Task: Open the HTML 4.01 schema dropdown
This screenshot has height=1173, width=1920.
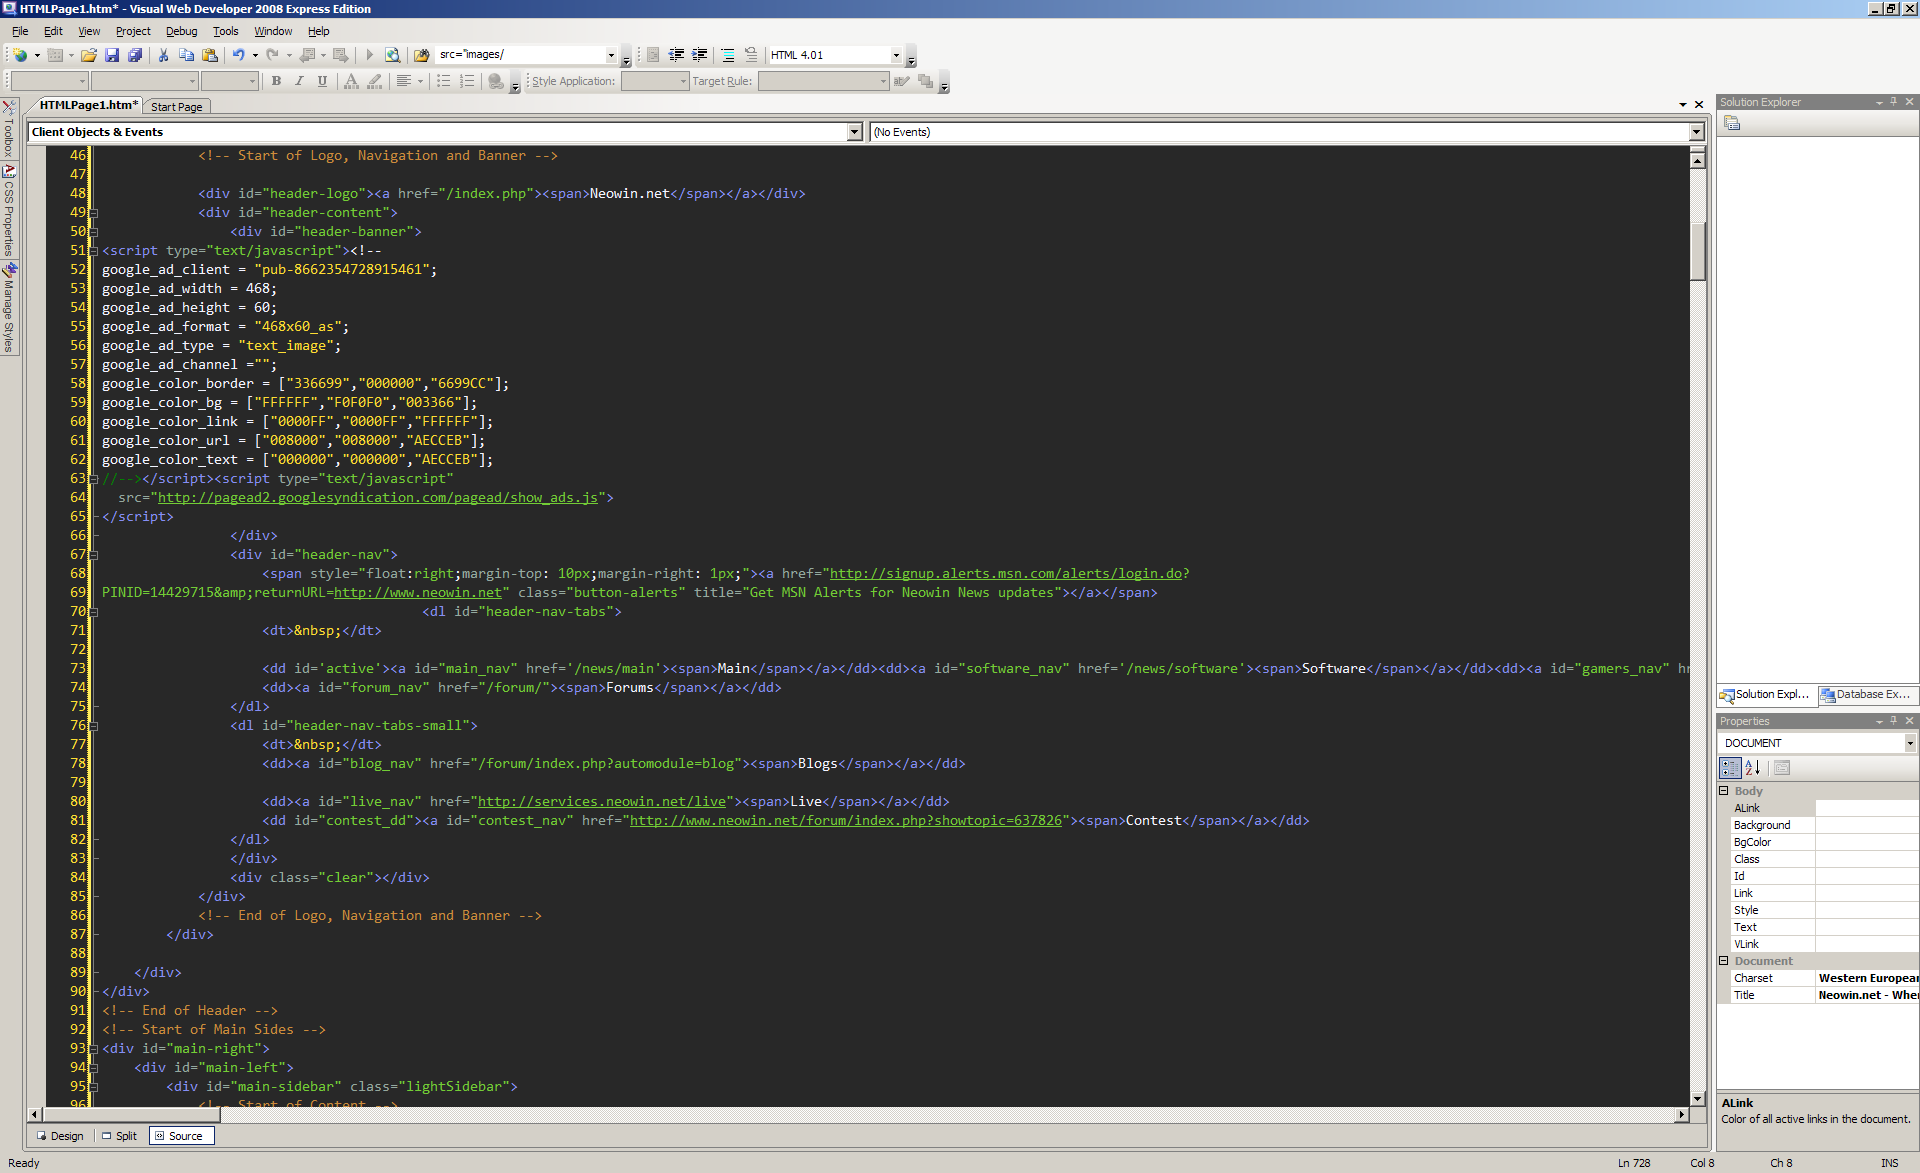Action: 896,55
